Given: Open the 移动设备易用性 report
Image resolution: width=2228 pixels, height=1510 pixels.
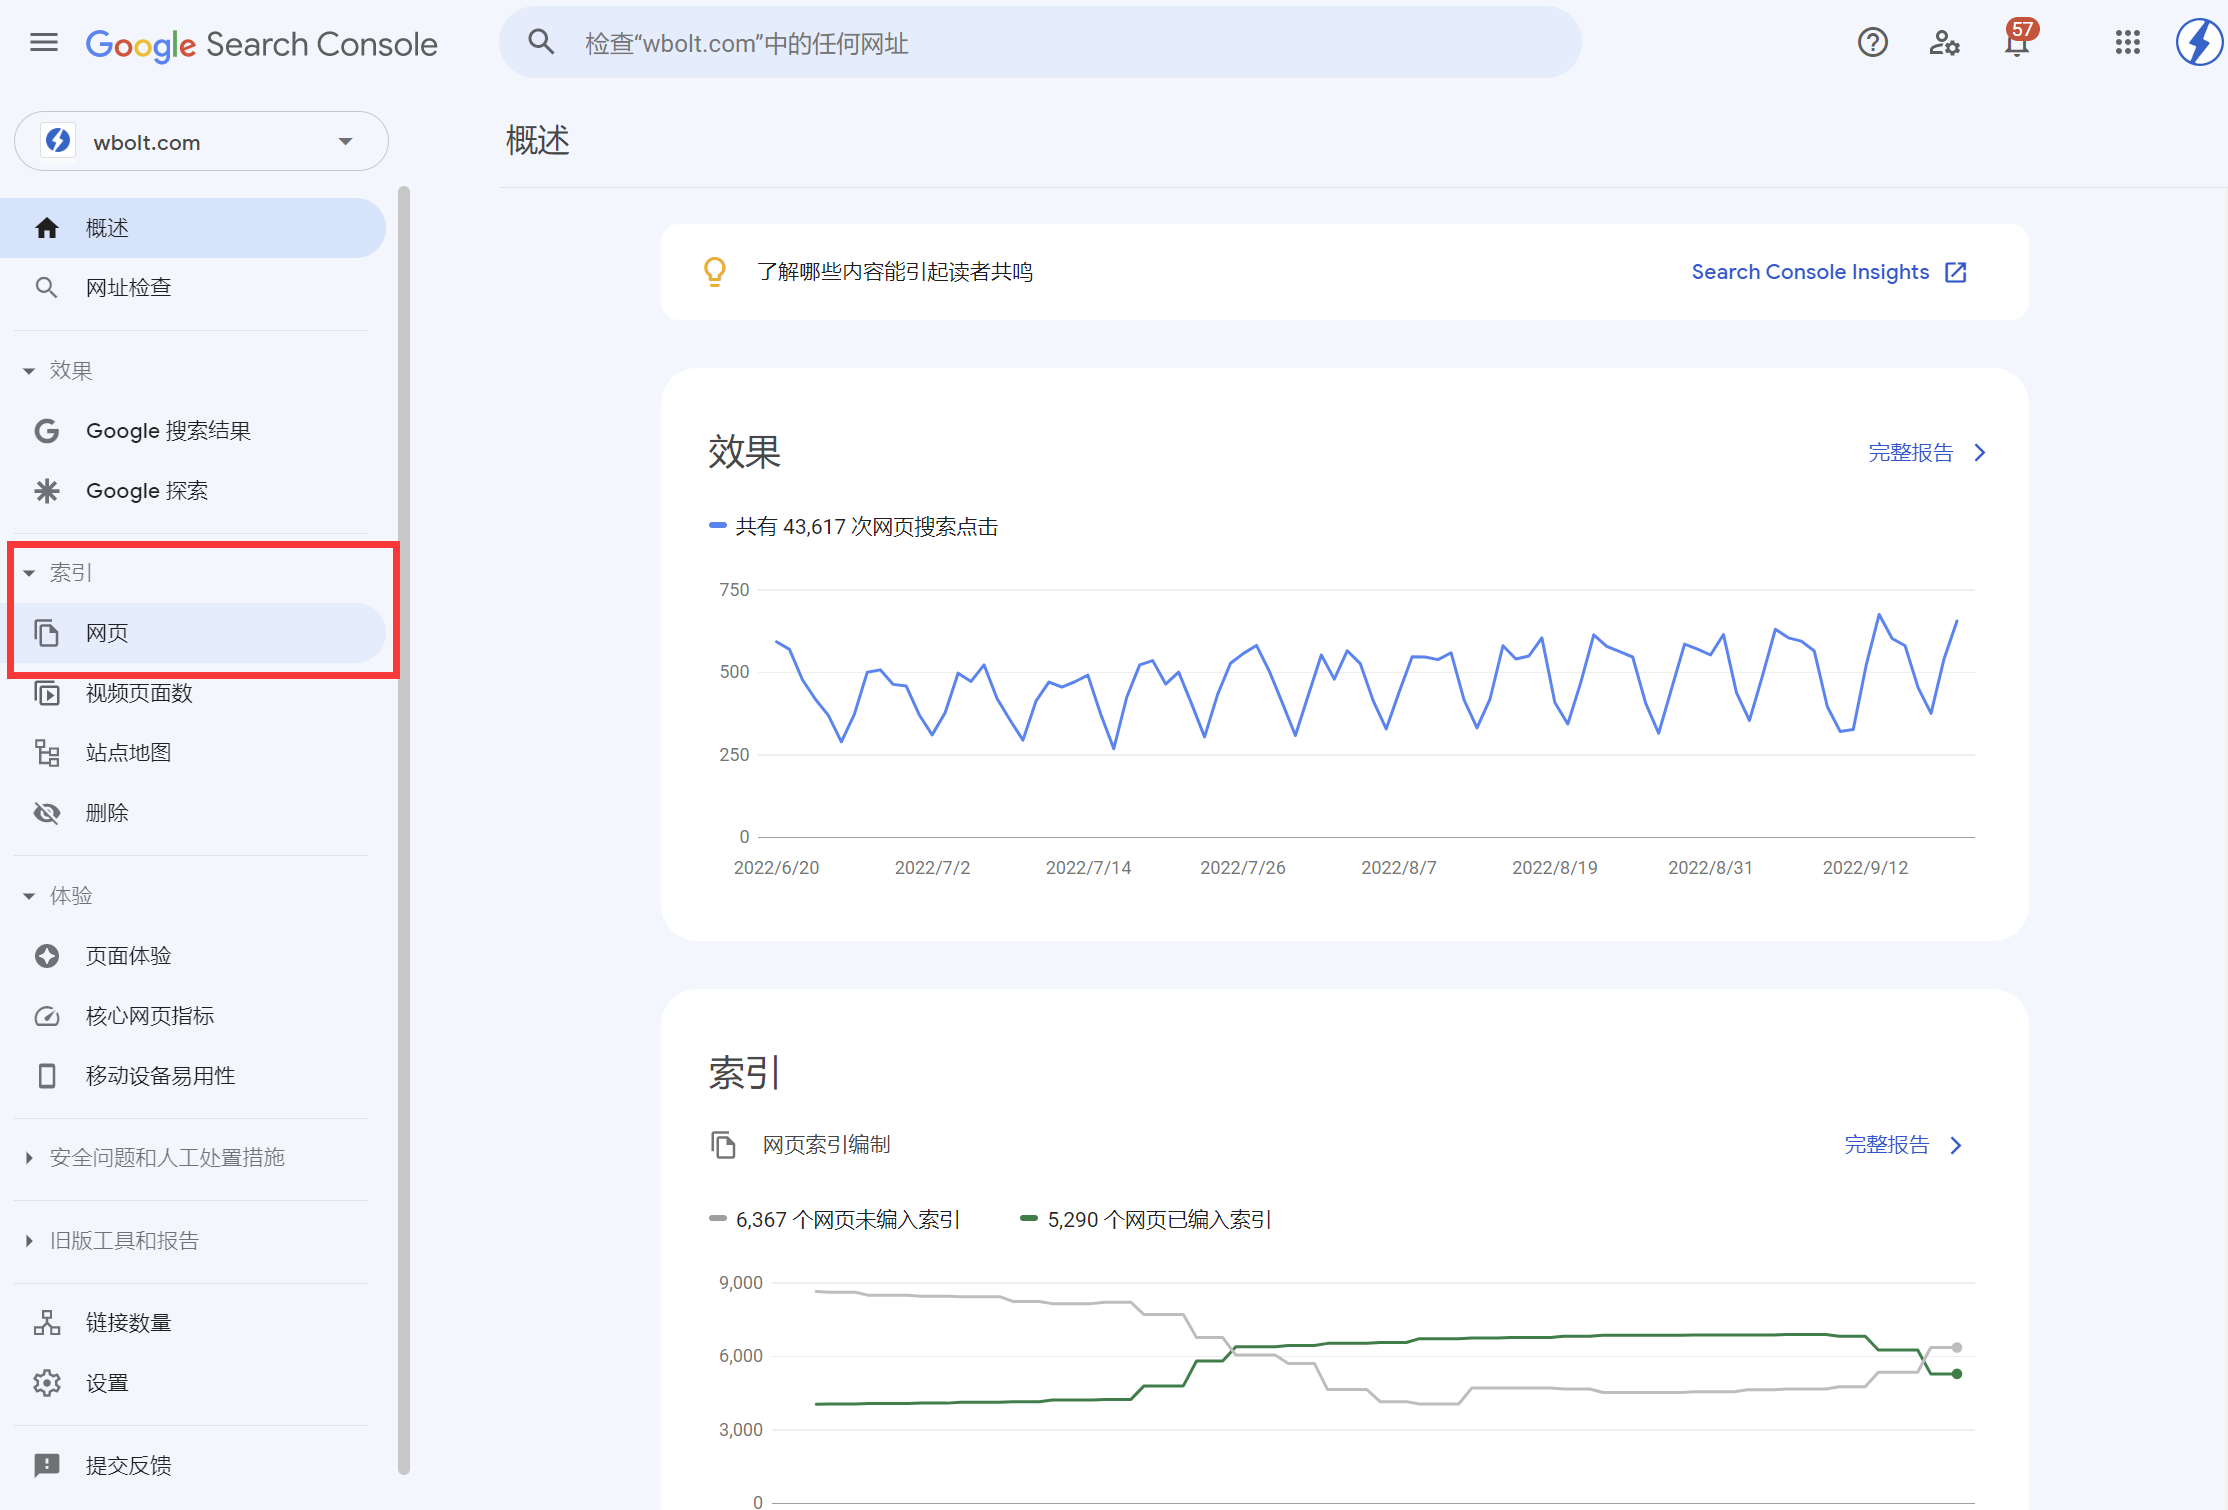Looking at the screenshot, I should pyautogui.click(x=160, y=1075).
